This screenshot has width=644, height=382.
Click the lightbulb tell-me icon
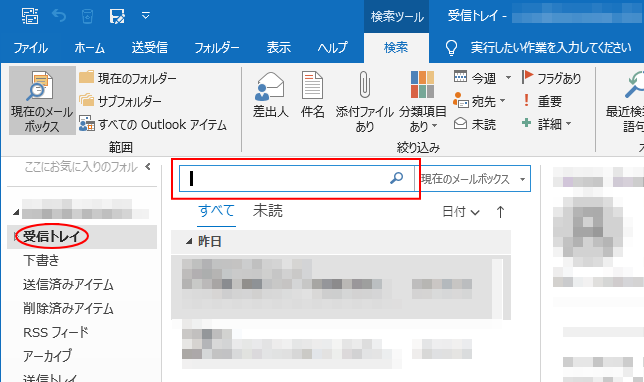click(451, 48)
